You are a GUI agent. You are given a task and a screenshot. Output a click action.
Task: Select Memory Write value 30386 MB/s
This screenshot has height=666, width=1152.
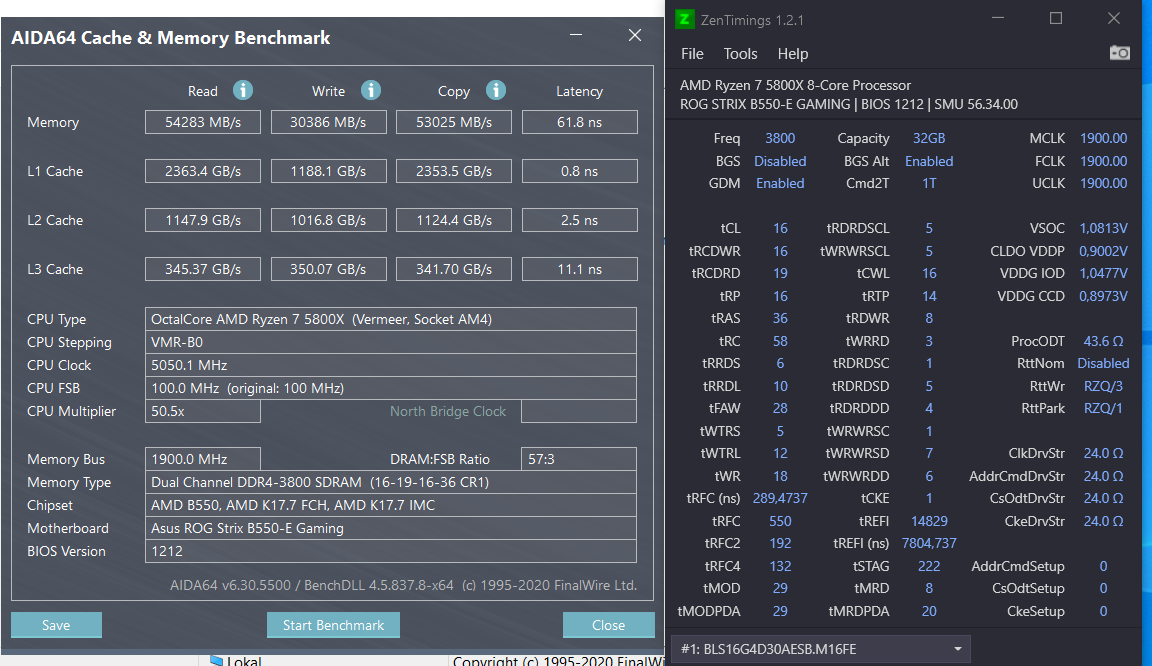click(328, 122)
